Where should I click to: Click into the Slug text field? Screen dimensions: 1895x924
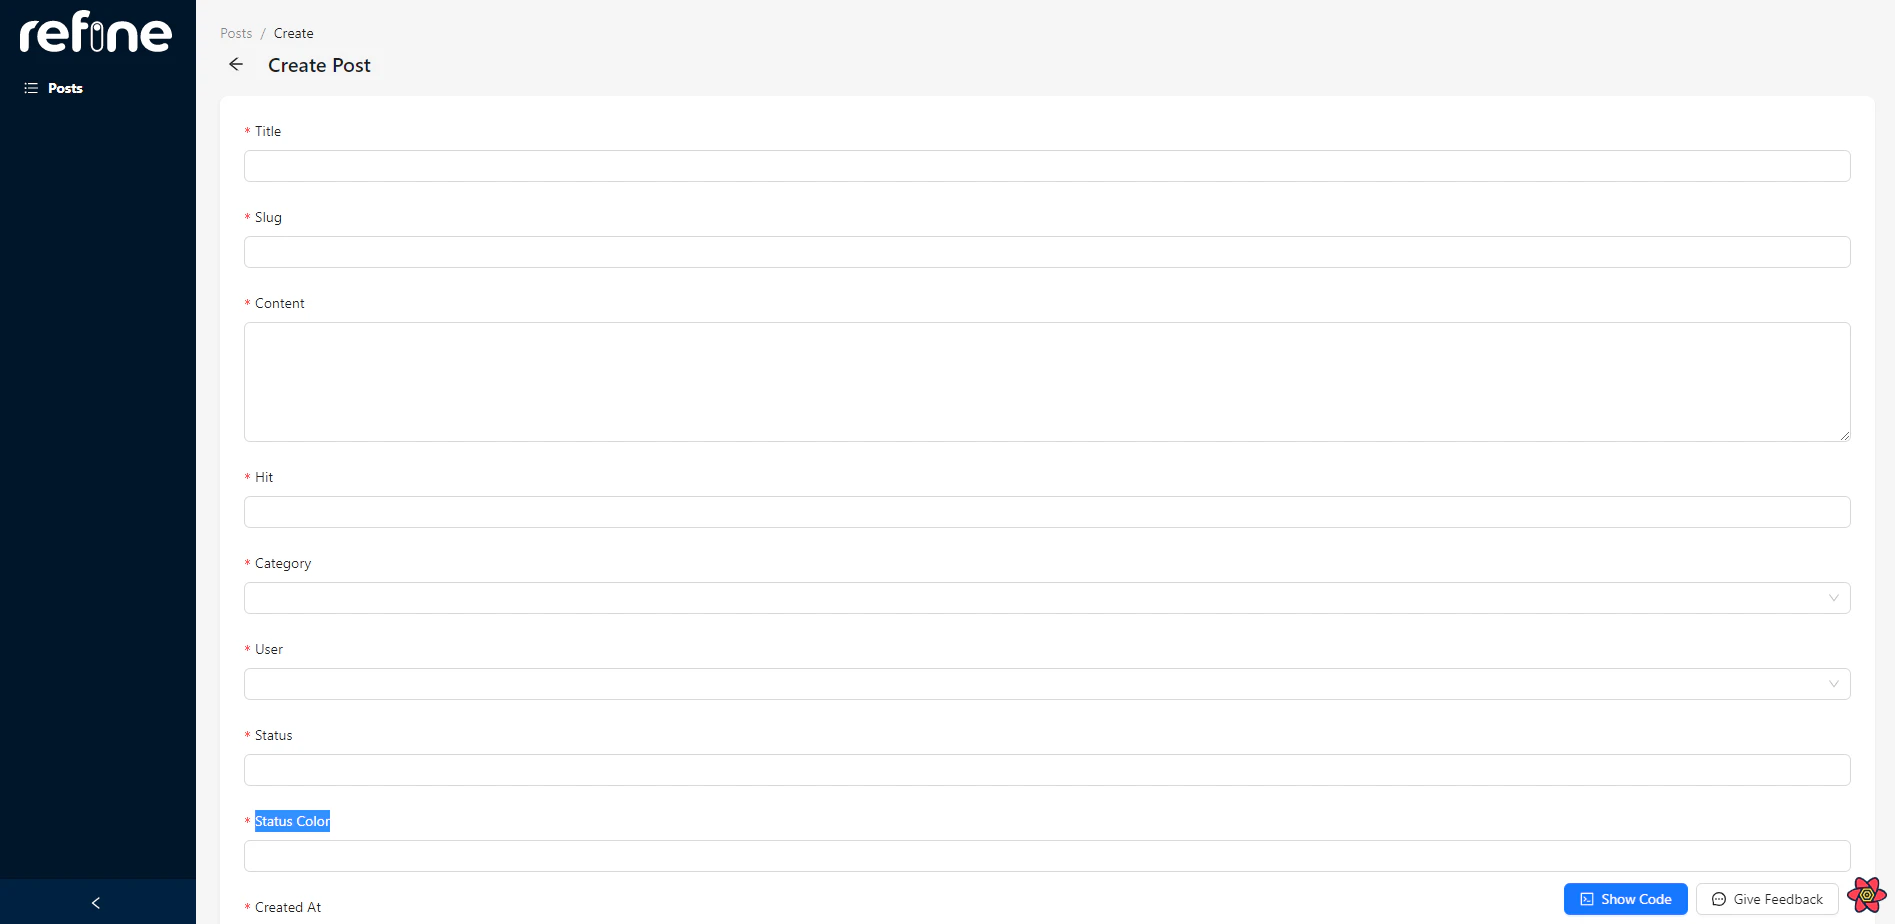1046,252
